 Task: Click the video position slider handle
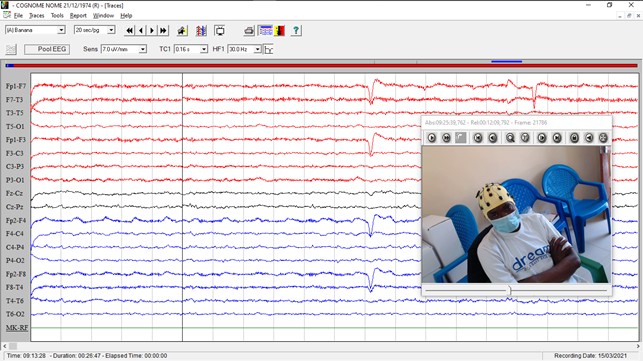pos(510,290)
